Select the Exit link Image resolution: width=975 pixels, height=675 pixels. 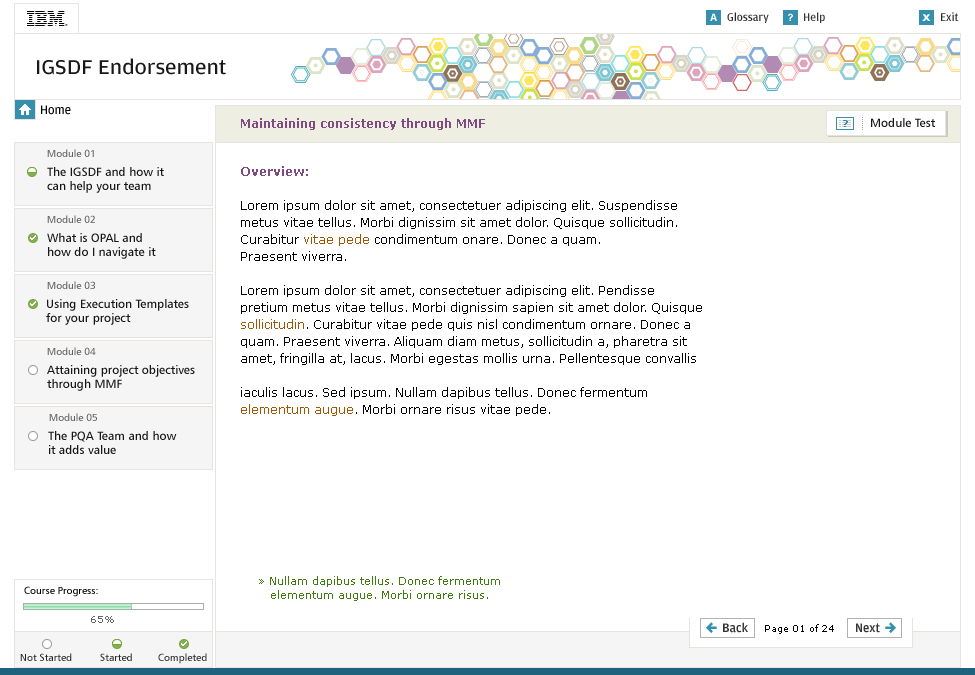click(948, 17)
